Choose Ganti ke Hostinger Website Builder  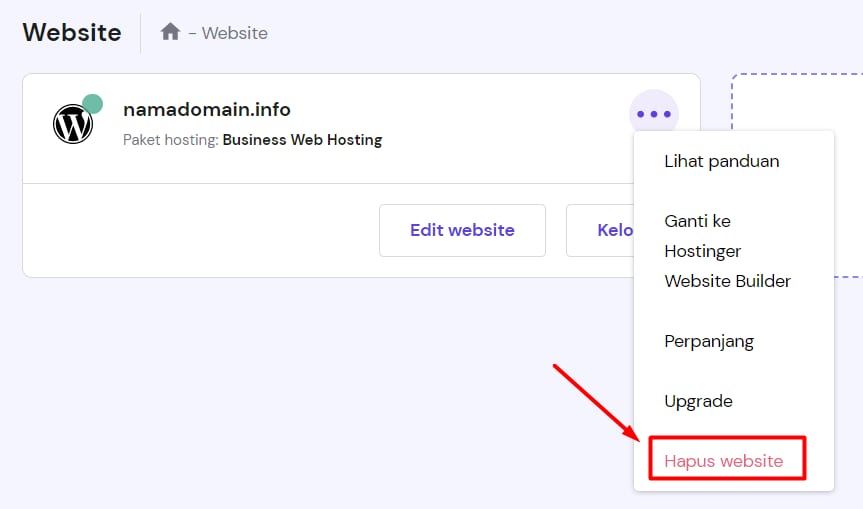coord(727,251)
